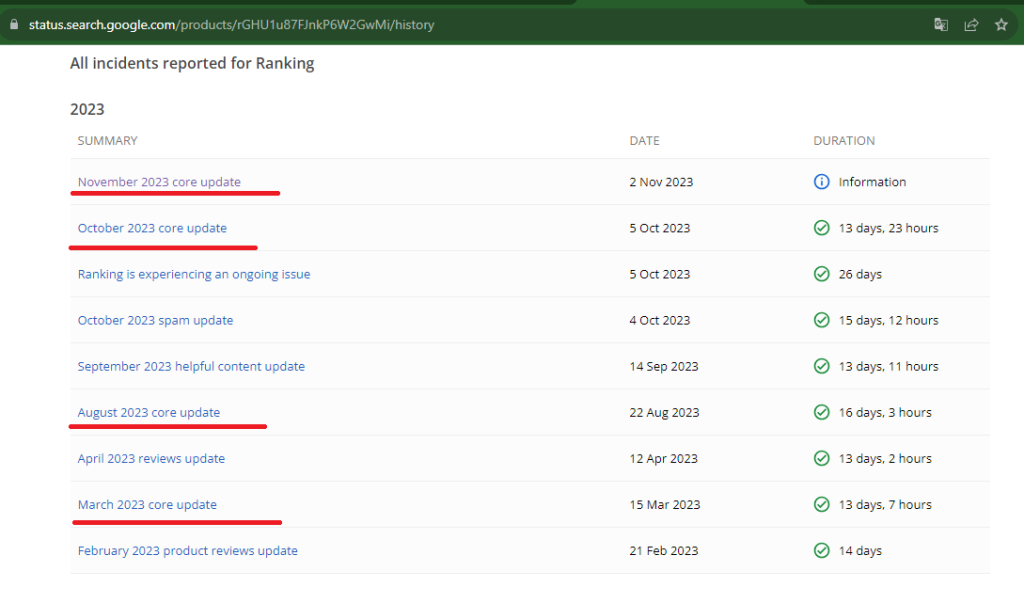Click the share page icon in address bar
This screenshot has width=1024, height=603.
971,25
